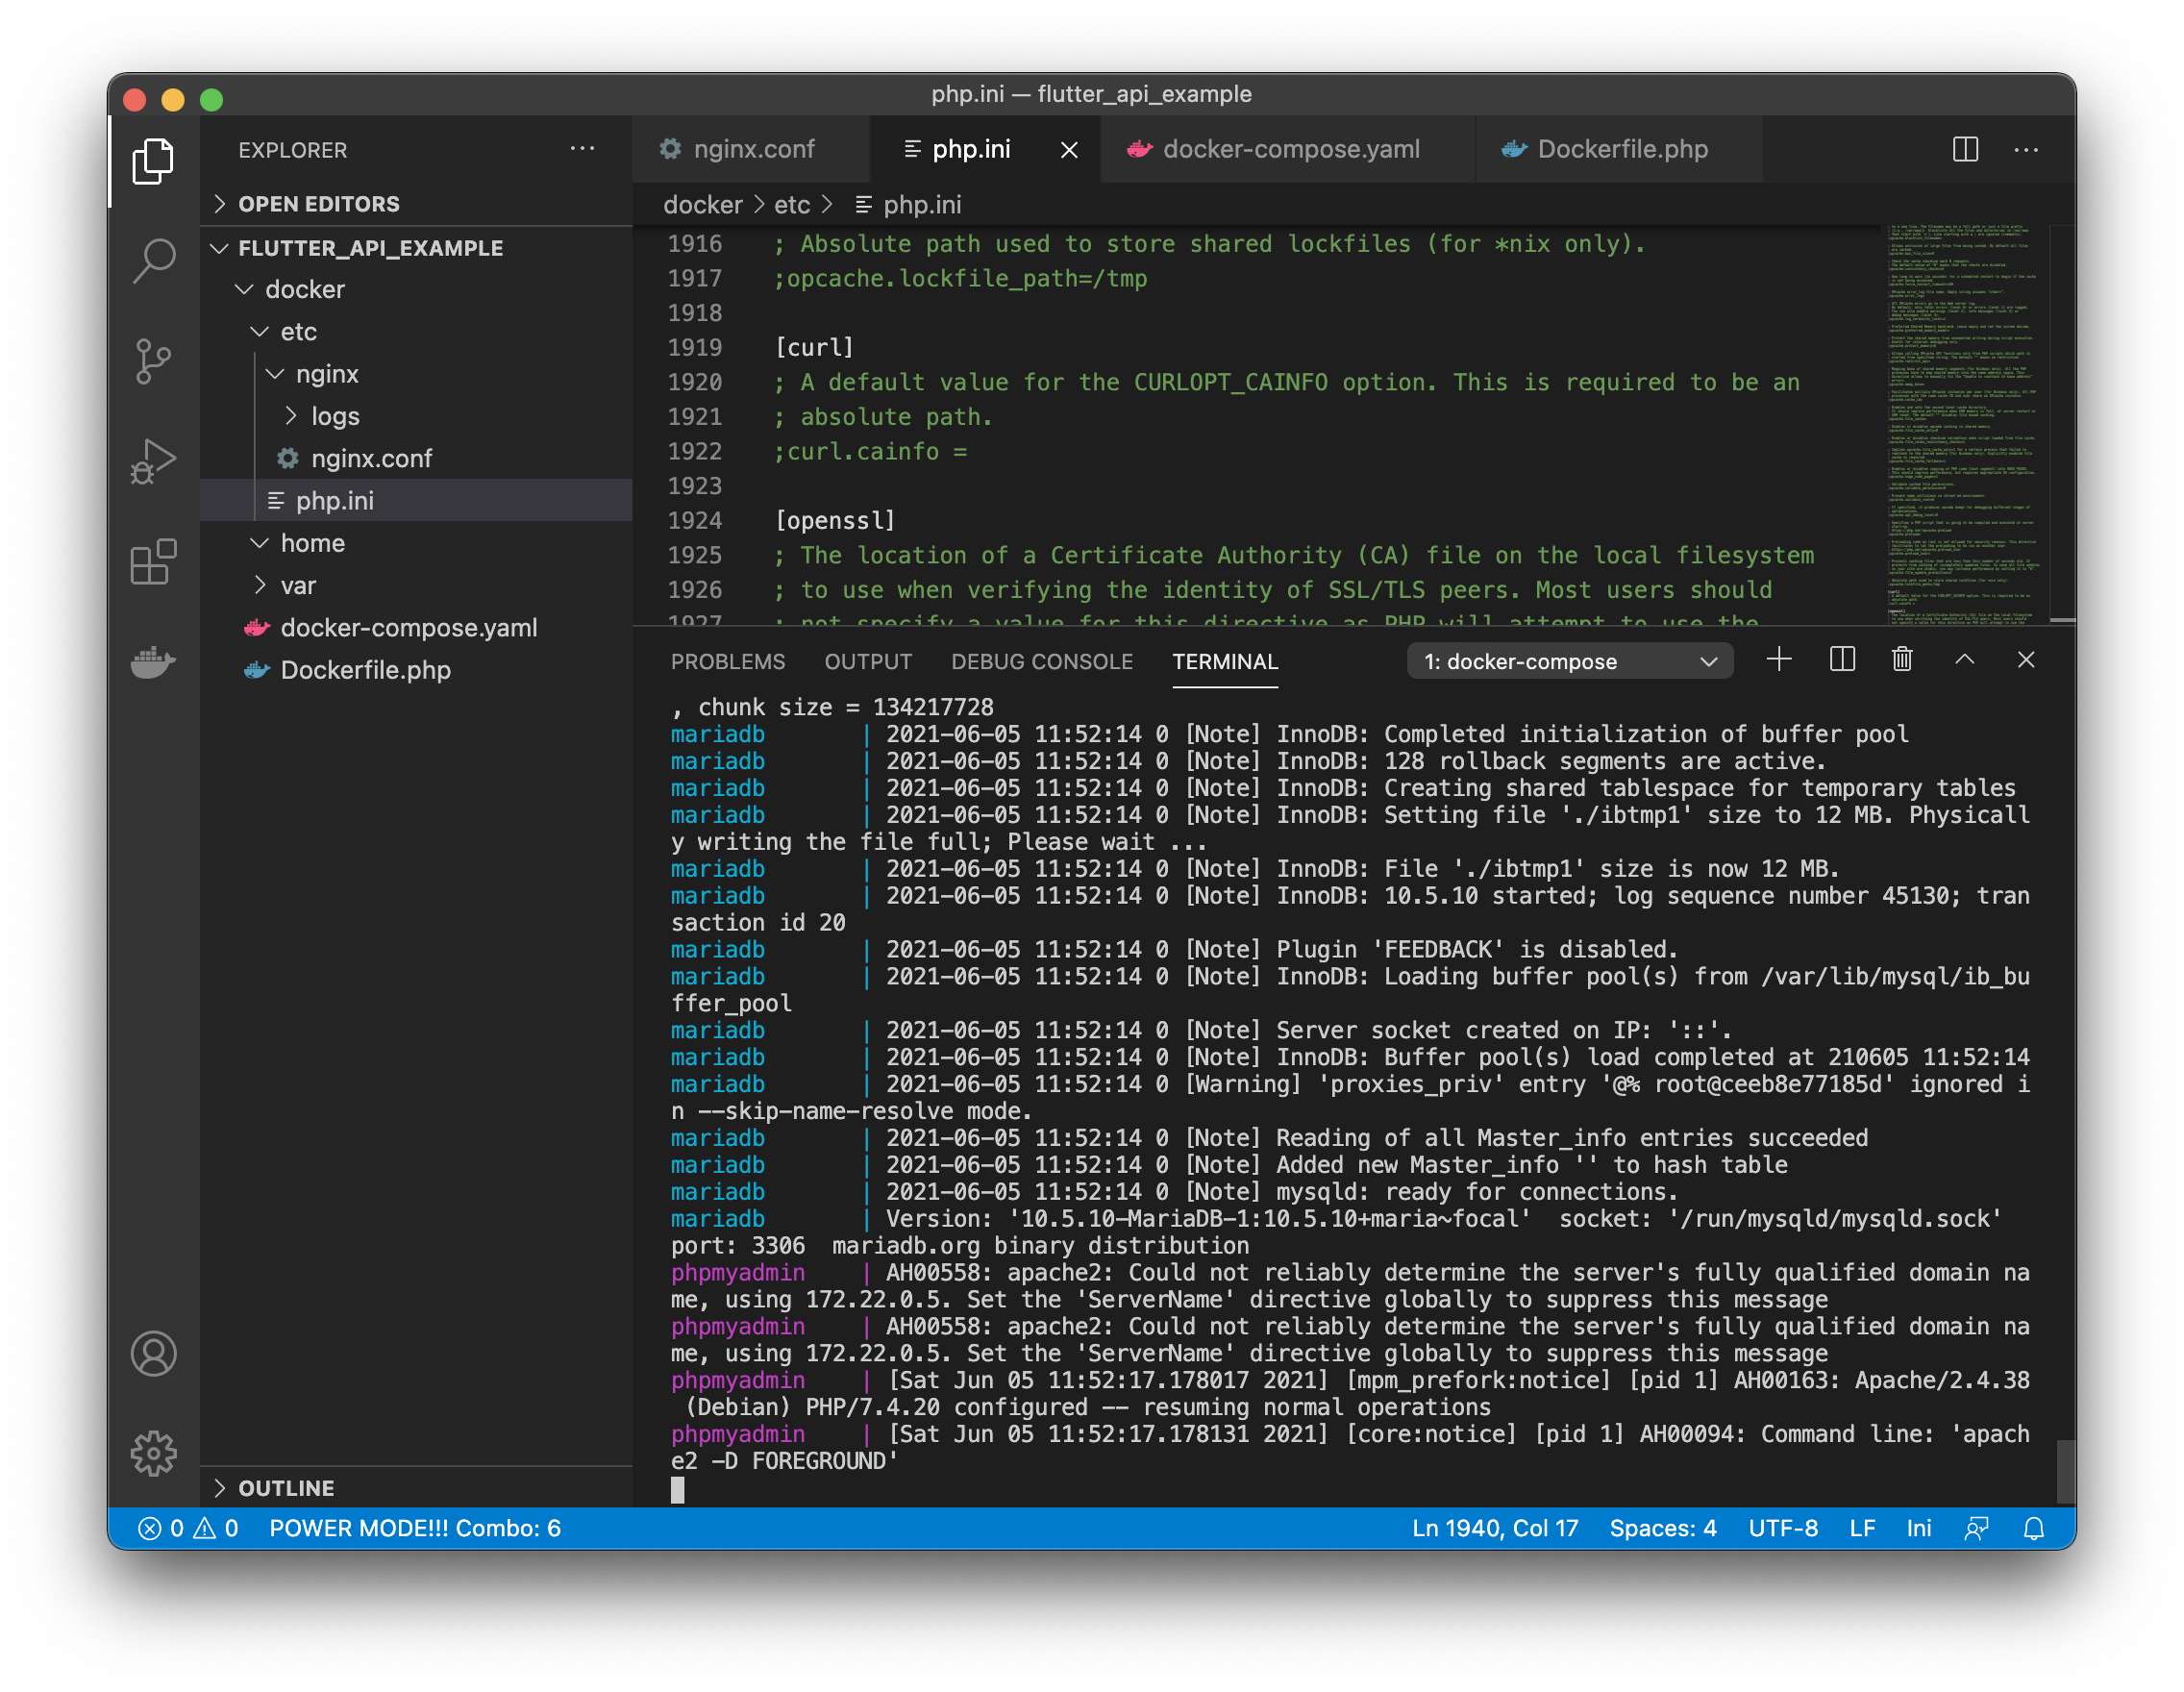This screenshot has width=2184, height=1692.
Task: Switch to the PROBLEMS panel tab
Action: (727, 661)
